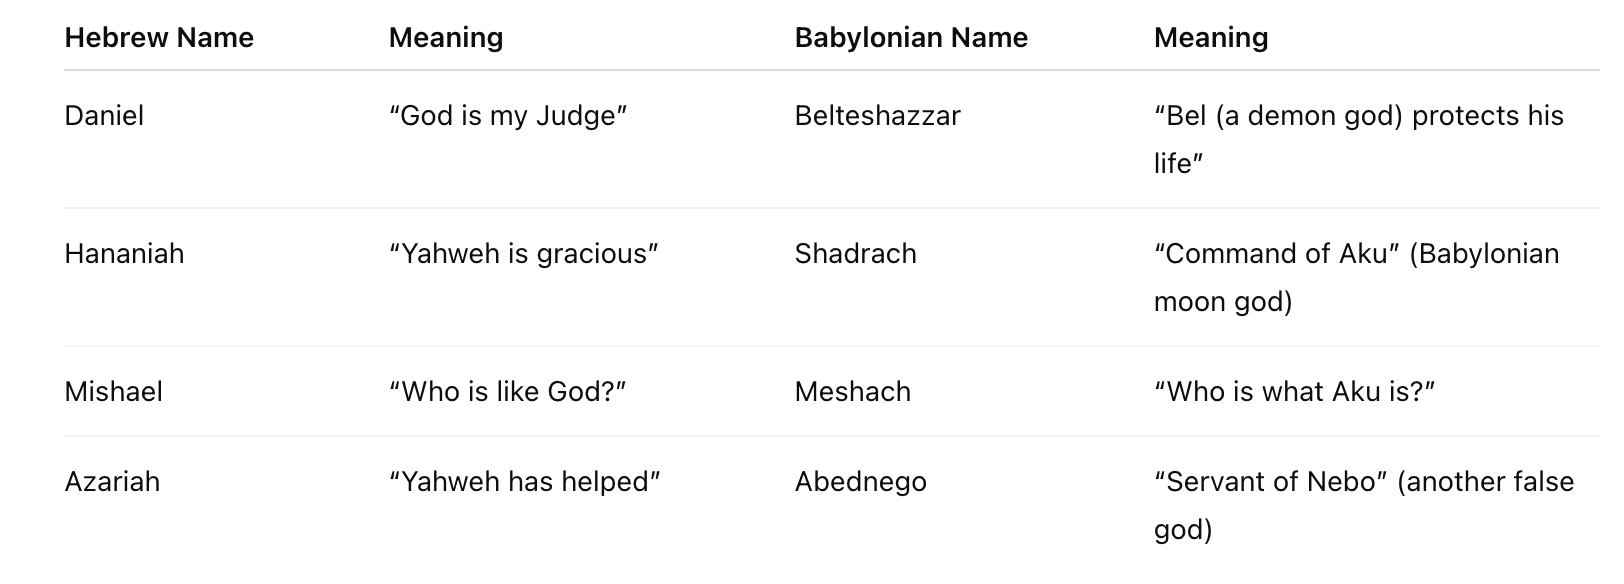The width and height of the screenshot is (1624, 584).
Task: Select the "Daniel" cell
Action: click(104, 116)
